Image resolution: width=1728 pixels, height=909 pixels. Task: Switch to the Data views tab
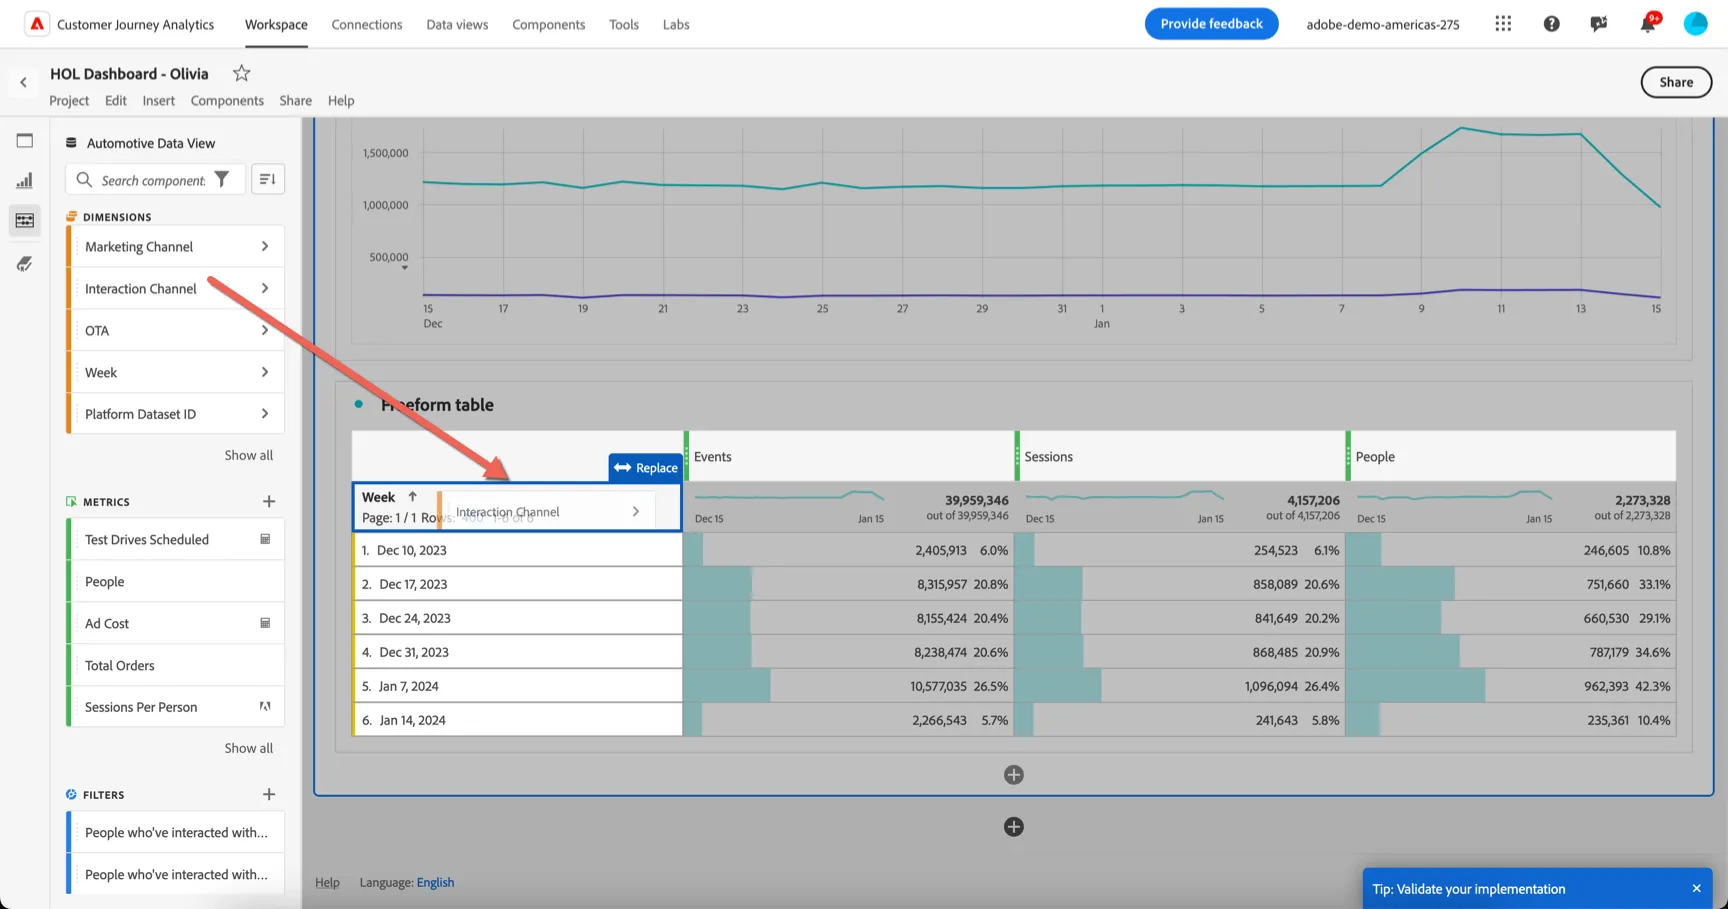click(x=457, y=24)
